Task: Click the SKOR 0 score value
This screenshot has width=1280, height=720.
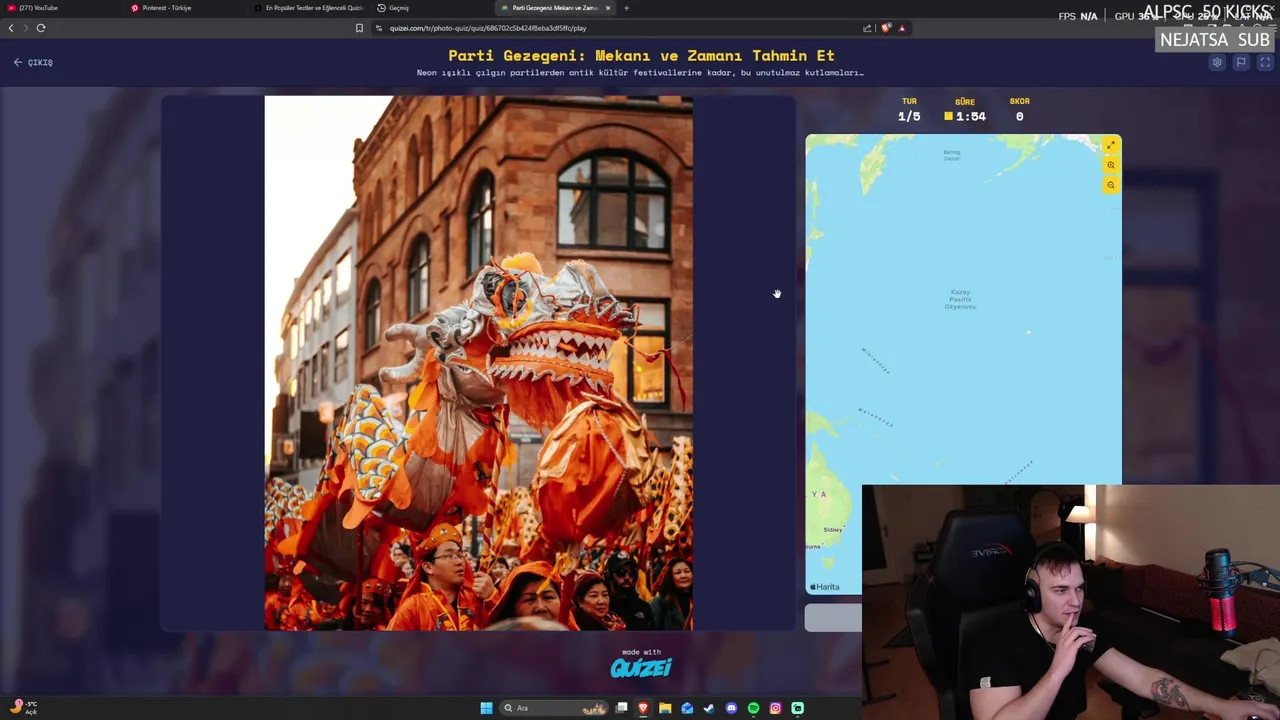Action: pyautogui.click(x=1019, y=116)
